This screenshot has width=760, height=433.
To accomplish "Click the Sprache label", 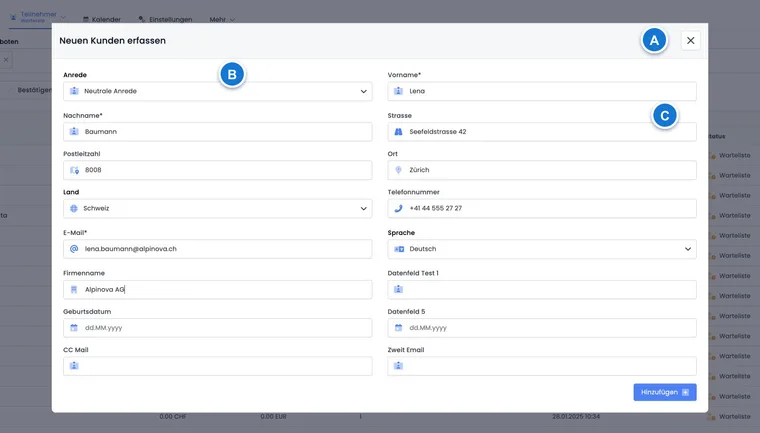I will pyautogui.click(x=401, y=233).
